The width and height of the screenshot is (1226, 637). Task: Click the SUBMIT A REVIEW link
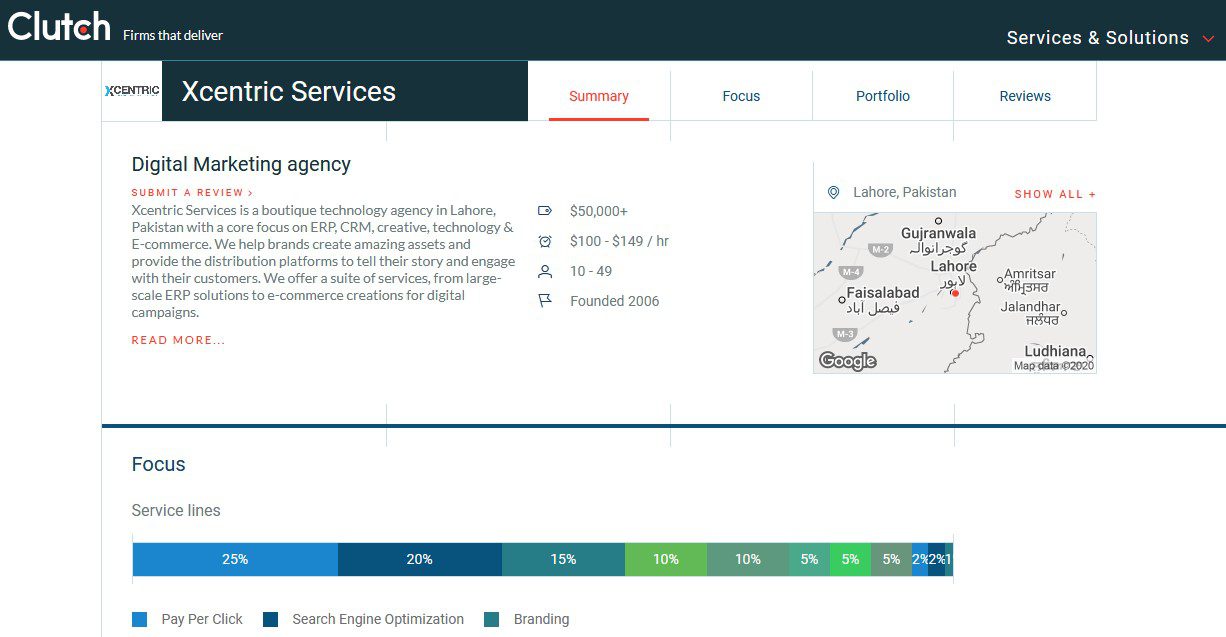point(192,192)
